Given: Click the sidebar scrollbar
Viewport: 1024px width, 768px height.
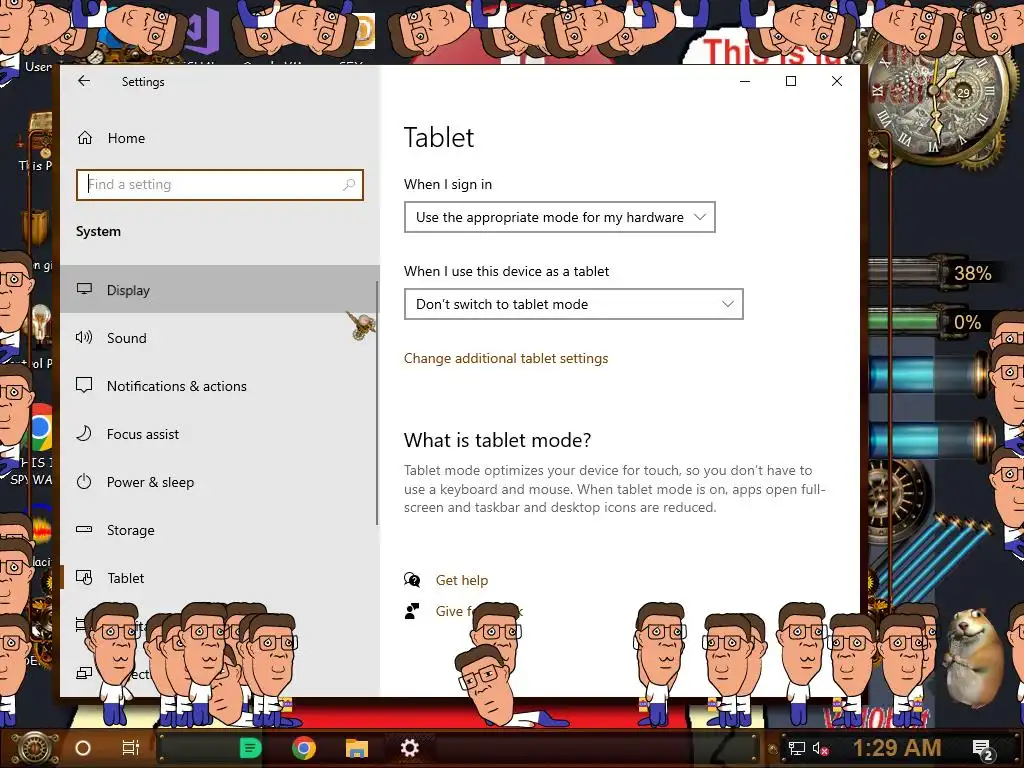Looking at the screenshot, I should pos(377,402).
